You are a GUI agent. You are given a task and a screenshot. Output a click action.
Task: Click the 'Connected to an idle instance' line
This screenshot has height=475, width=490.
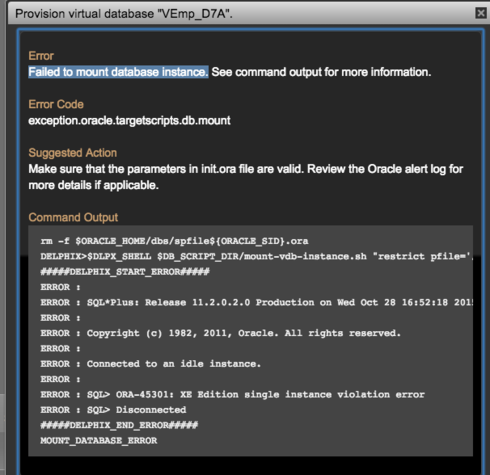150,364
